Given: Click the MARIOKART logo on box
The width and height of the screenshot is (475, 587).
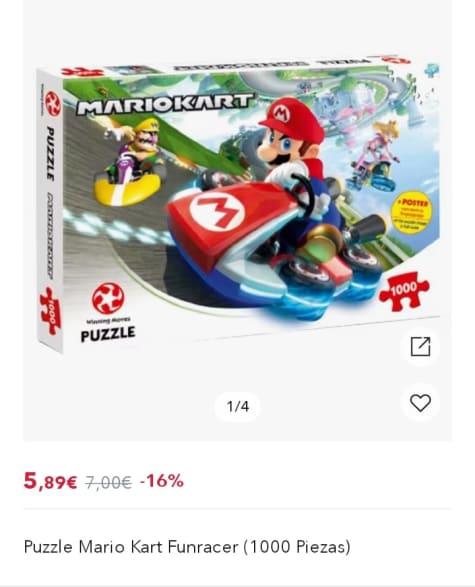Looking at the screenshot, I should tap(165, 104).
